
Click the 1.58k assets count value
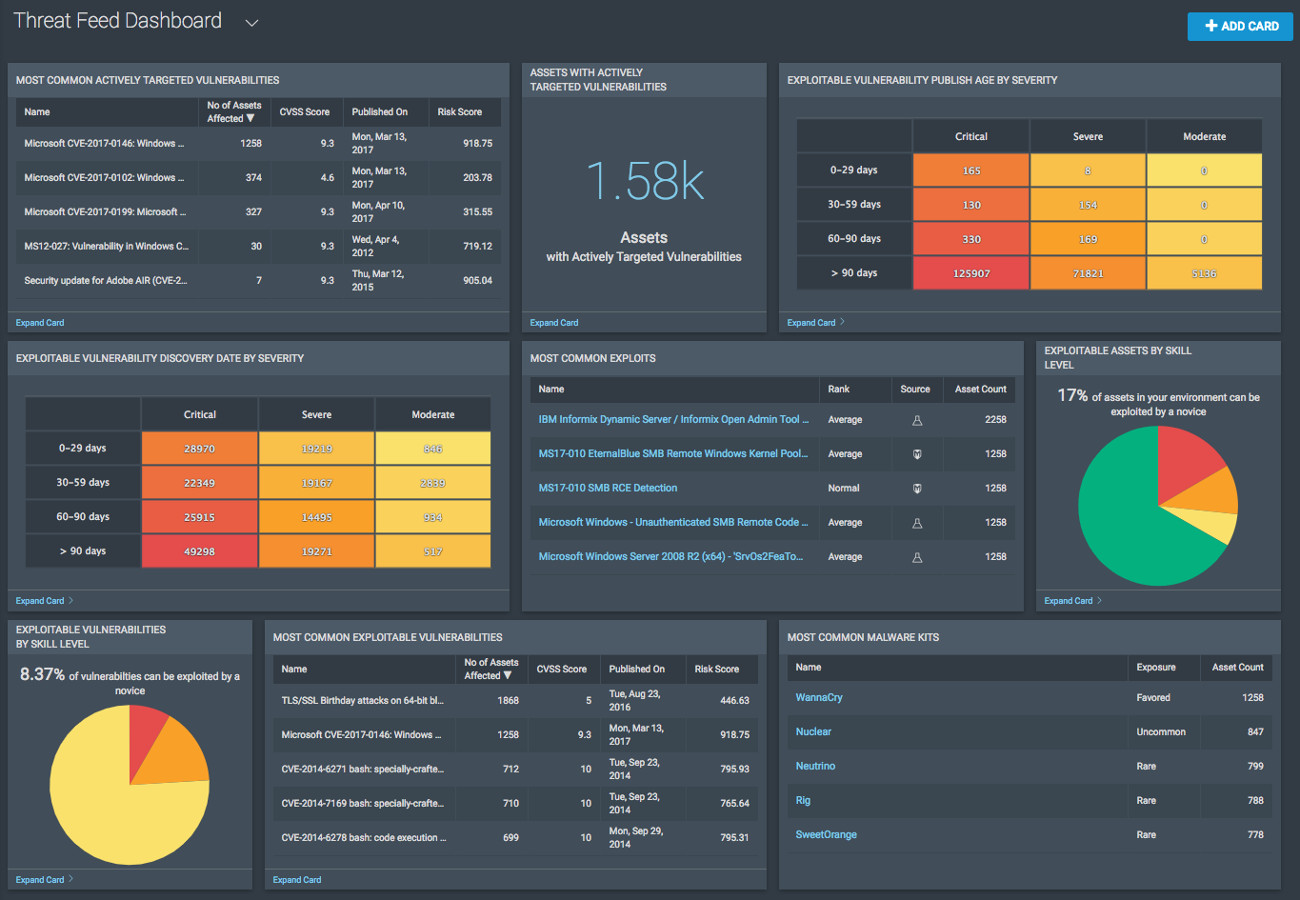tap(644, 182)
